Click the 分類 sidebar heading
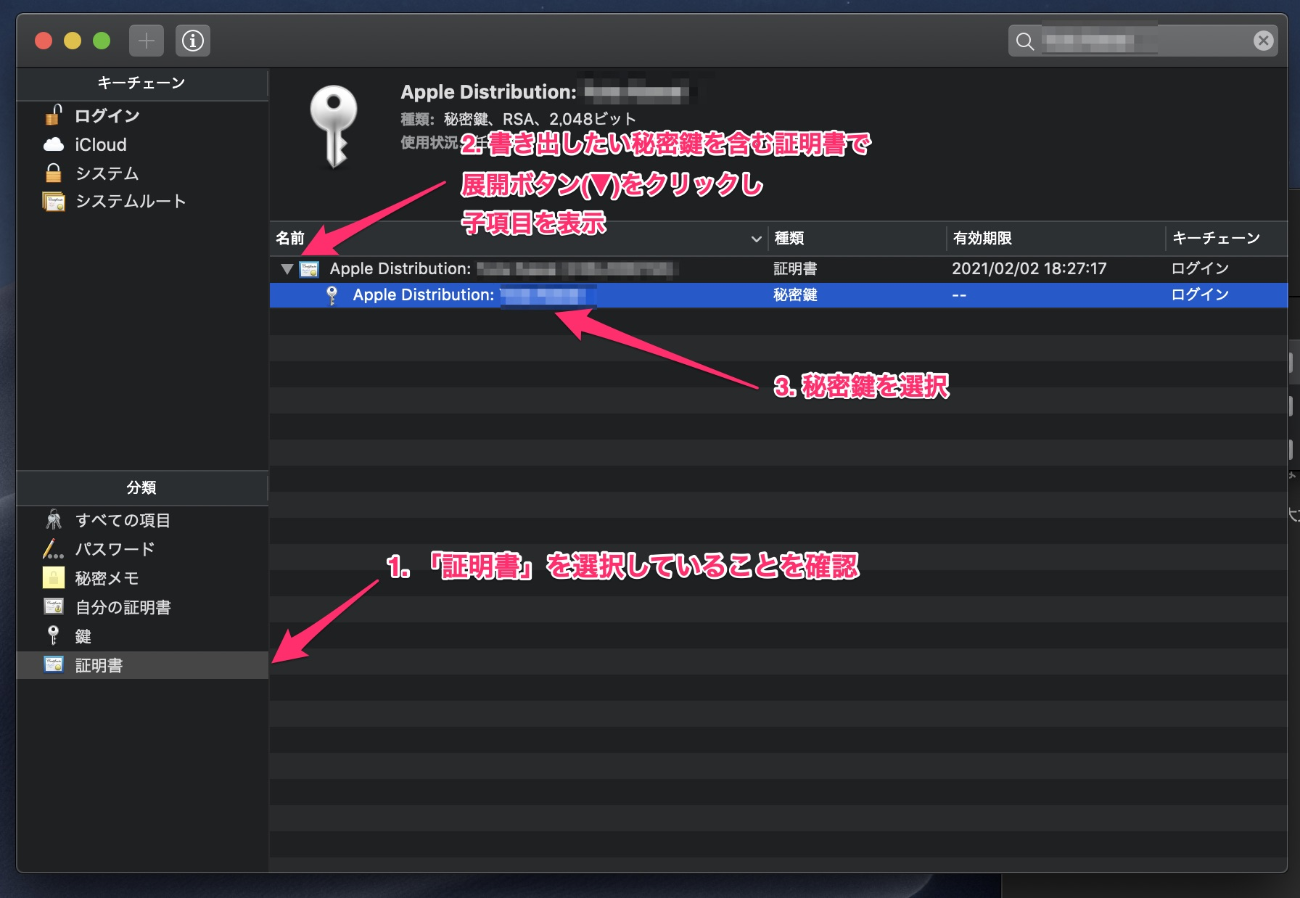The height and width of the screenshot is (898, 1300). (142, 488)
